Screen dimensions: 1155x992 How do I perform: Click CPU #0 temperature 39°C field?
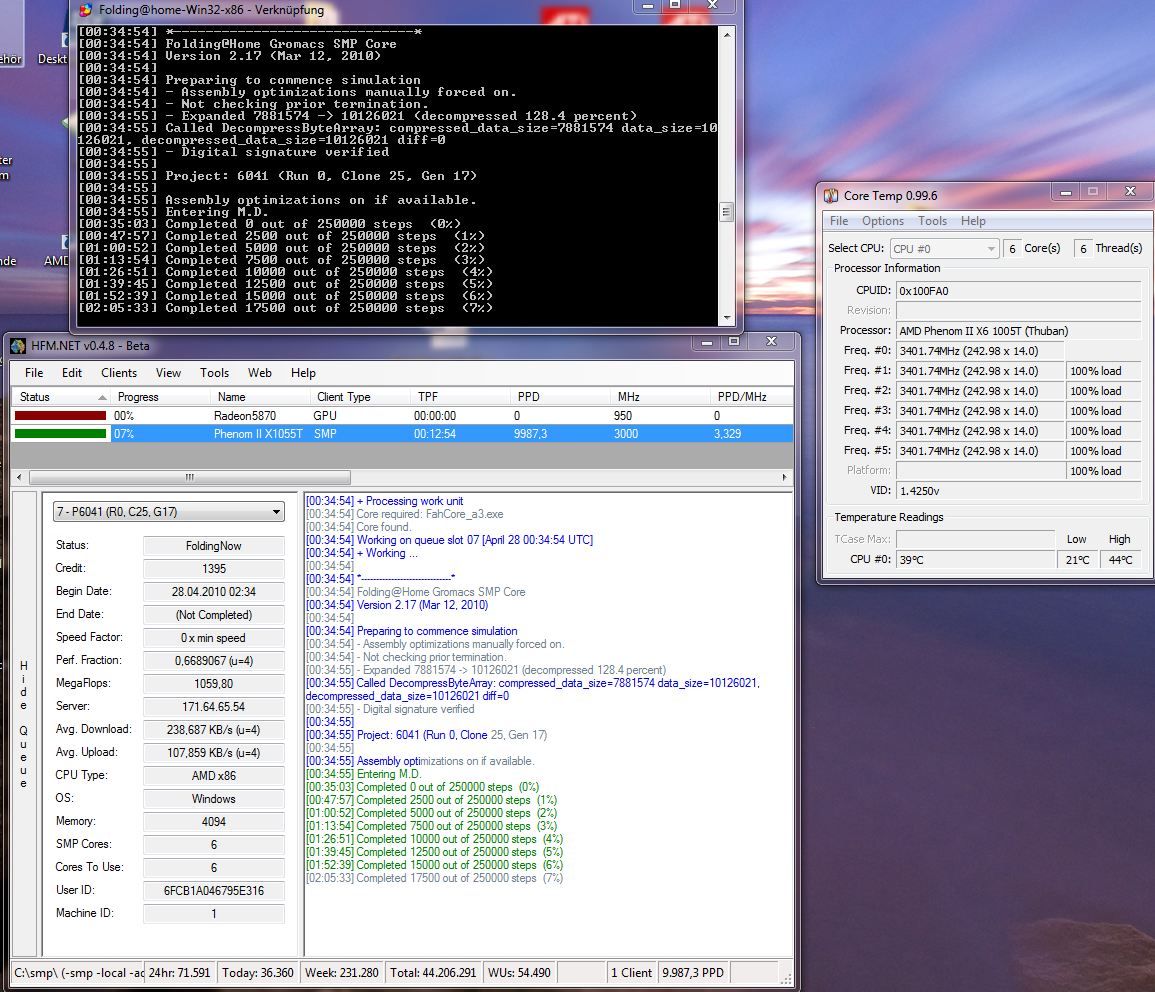pyautogui.click(x=975, y=560)
